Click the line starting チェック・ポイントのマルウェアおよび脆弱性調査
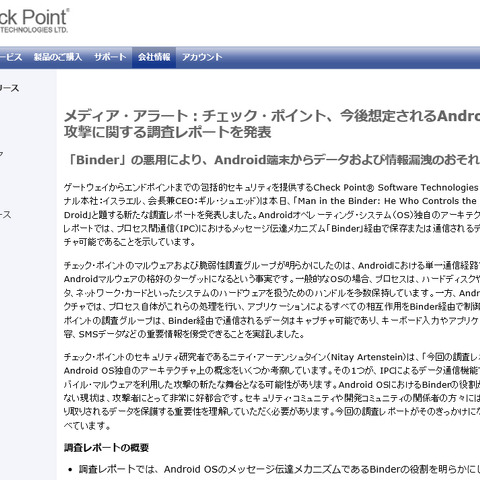The width and height of the screenshot is (480, 480). (x=272, y=266)
